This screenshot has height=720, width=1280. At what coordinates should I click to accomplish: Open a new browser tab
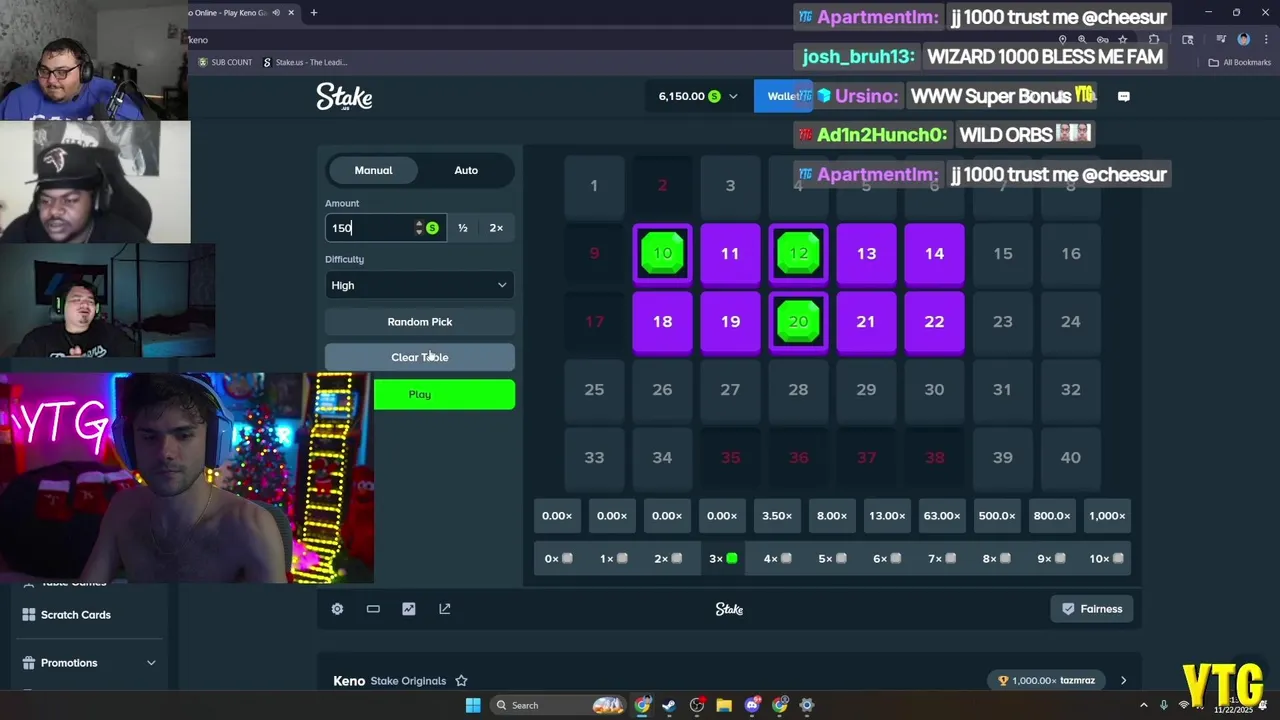point(313,13)
